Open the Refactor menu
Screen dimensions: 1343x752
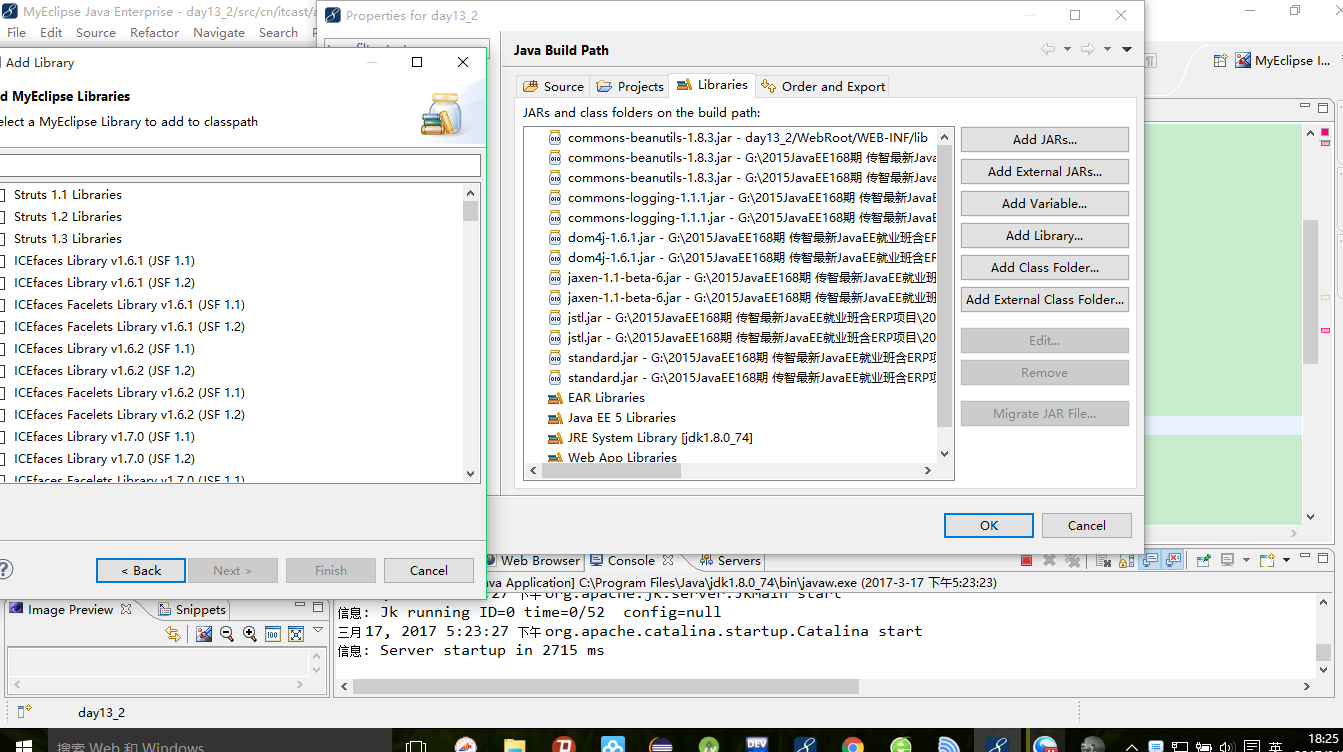tap(154, 33)
